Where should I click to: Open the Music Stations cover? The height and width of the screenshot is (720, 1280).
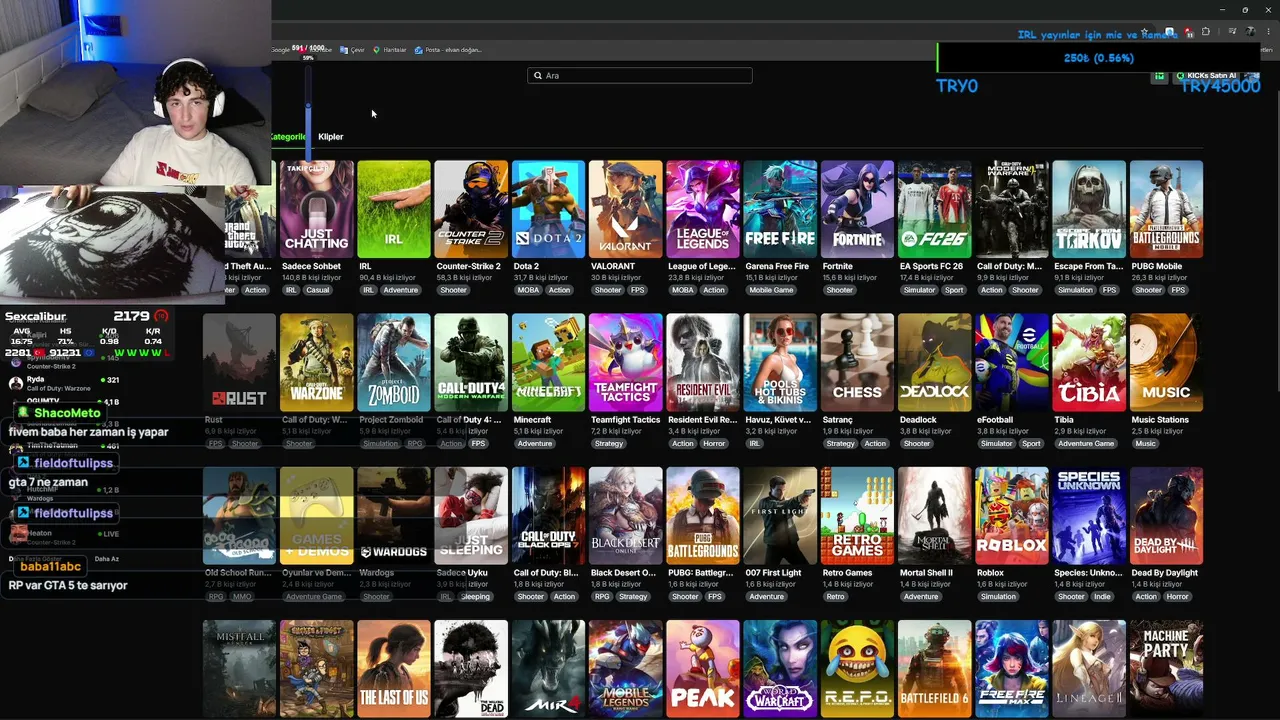click(1166, 362)
